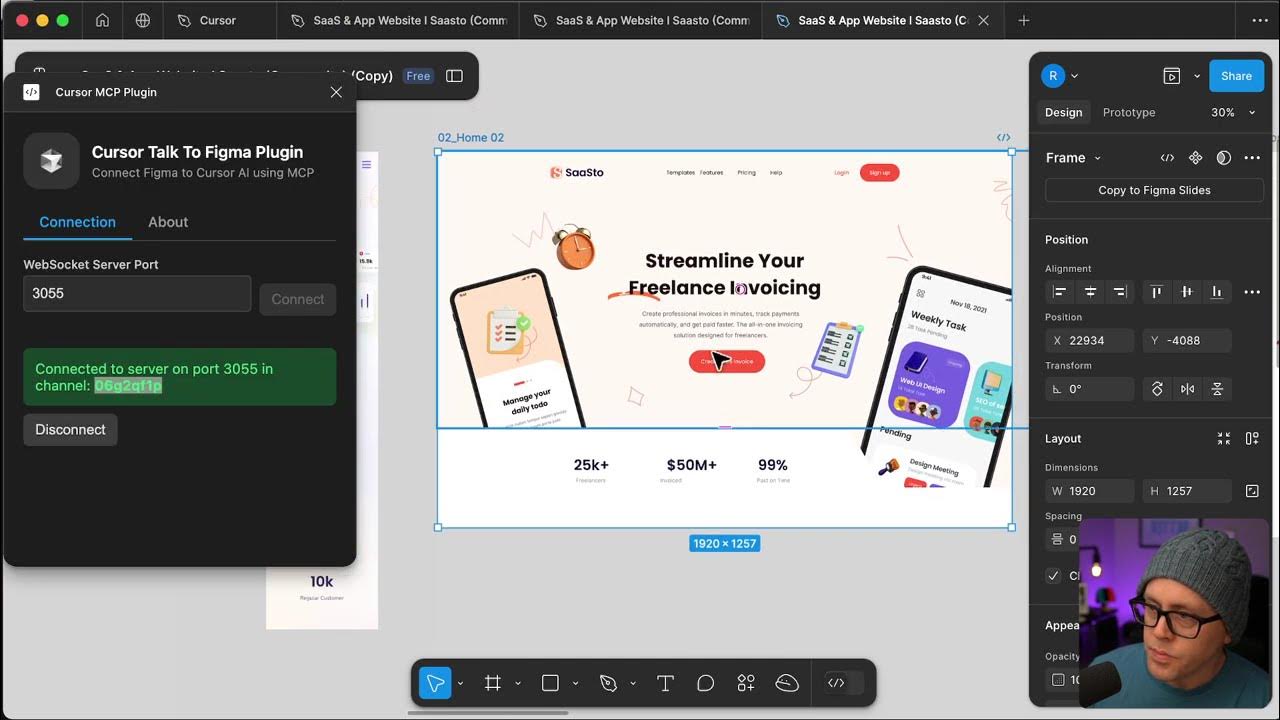
Task: Click the WebSocket Server Port input field
Action: coord(137,293)
